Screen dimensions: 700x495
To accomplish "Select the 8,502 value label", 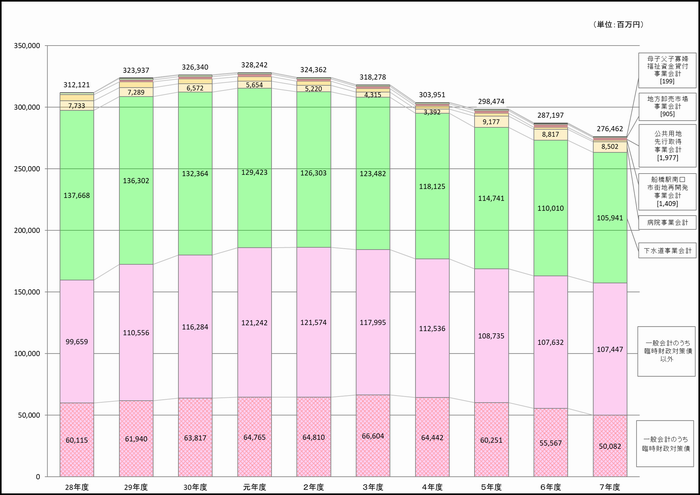I will click(x=609, y=146).
